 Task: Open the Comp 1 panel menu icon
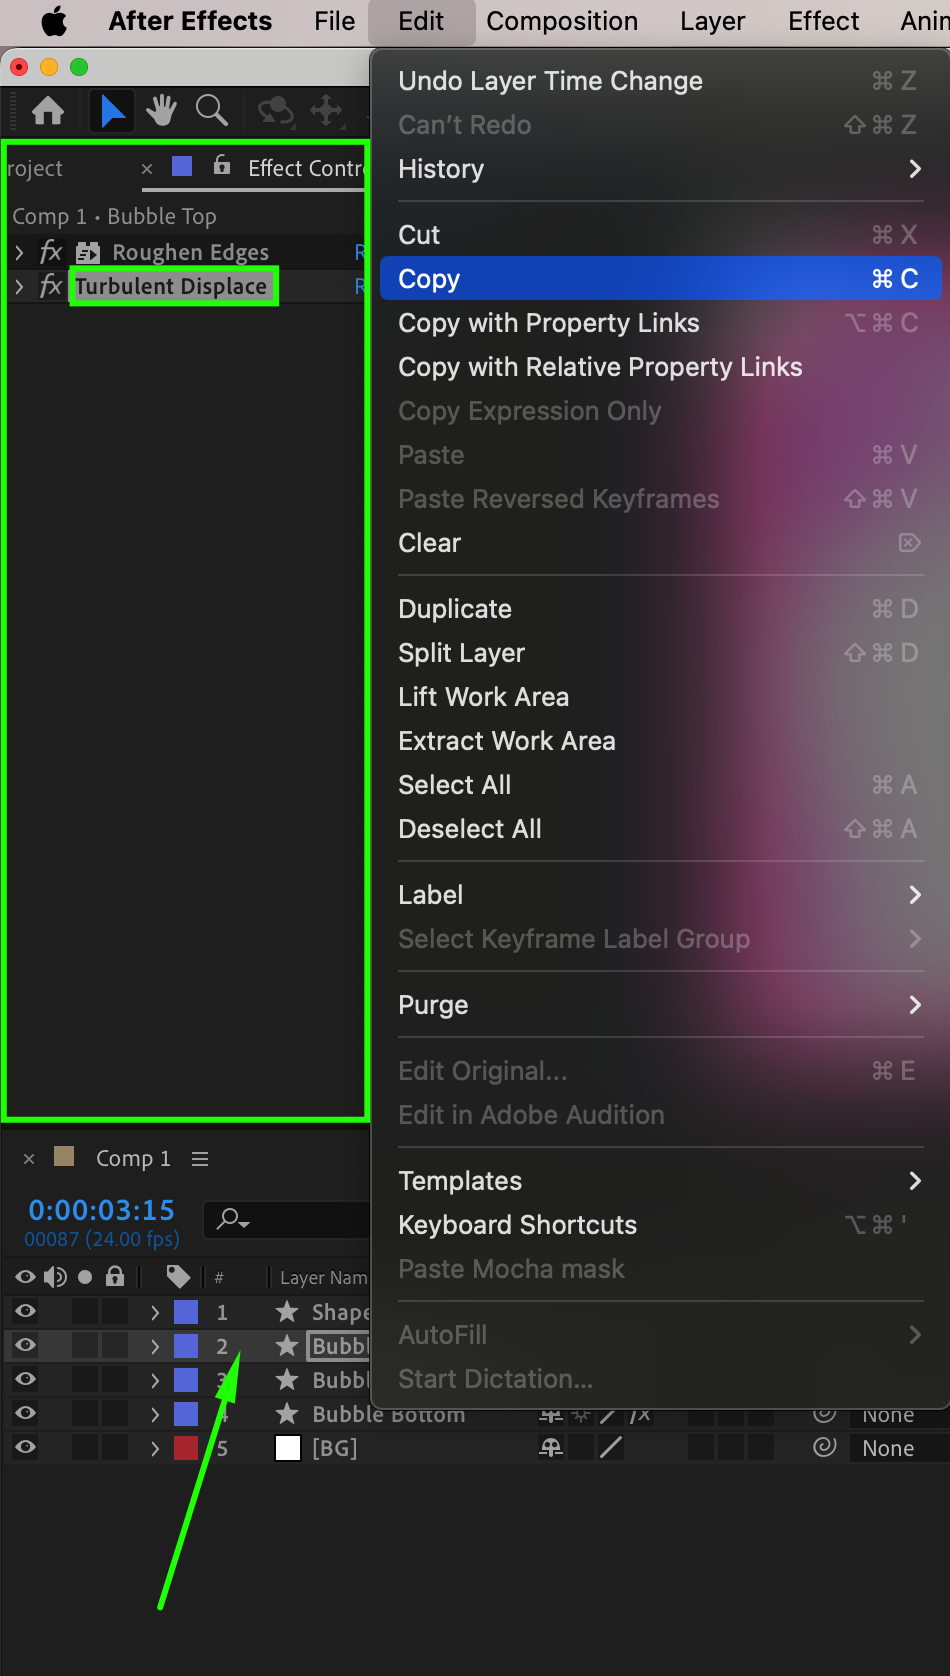tap(200, 1159)
